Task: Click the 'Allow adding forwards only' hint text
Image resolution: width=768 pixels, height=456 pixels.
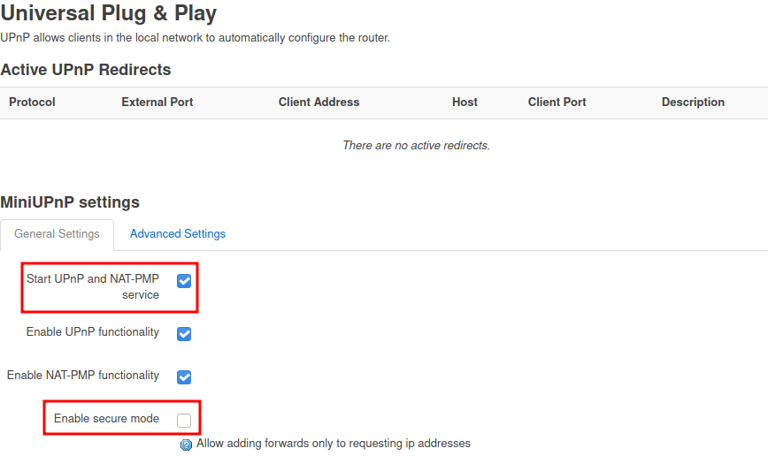Action: [x=333, y=443]
